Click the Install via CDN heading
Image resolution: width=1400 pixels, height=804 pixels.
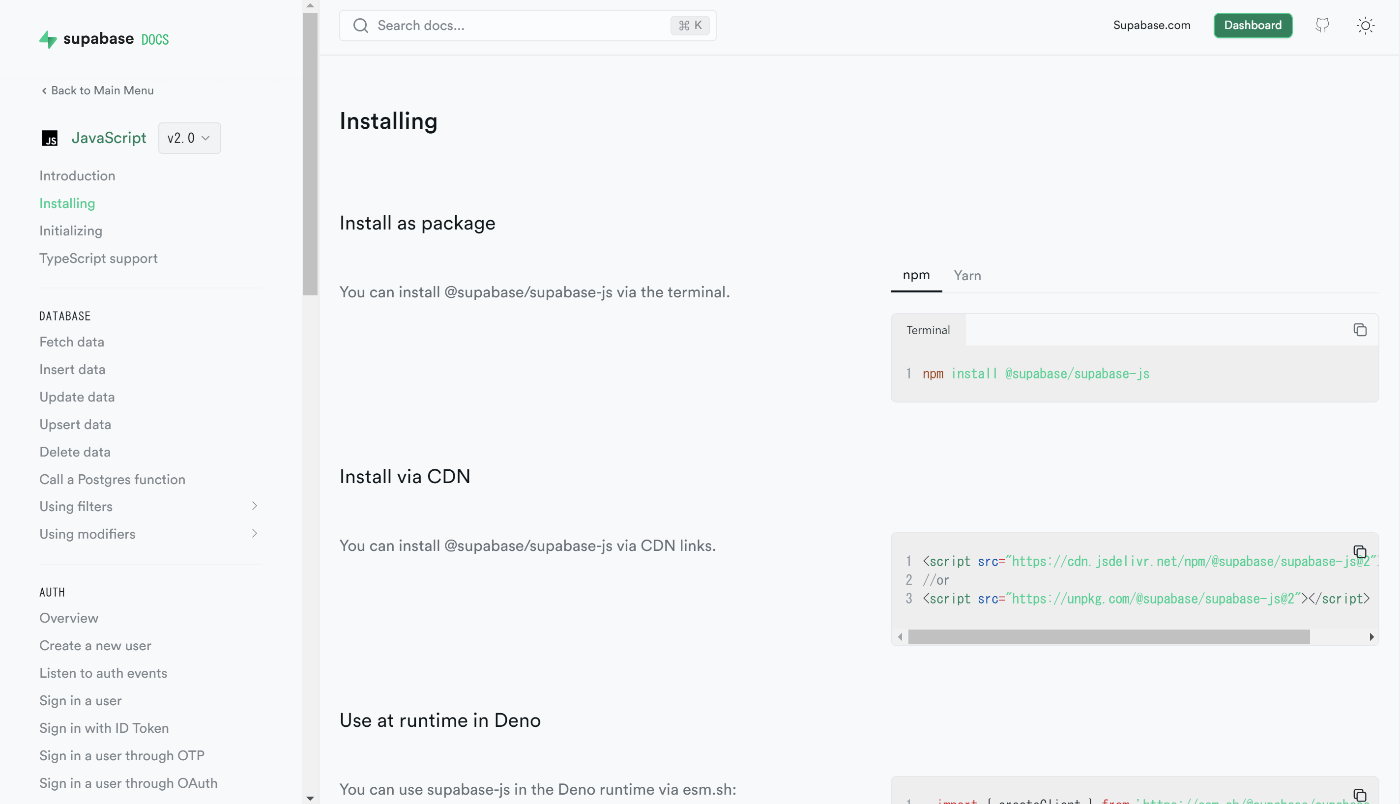click(405, 477)
